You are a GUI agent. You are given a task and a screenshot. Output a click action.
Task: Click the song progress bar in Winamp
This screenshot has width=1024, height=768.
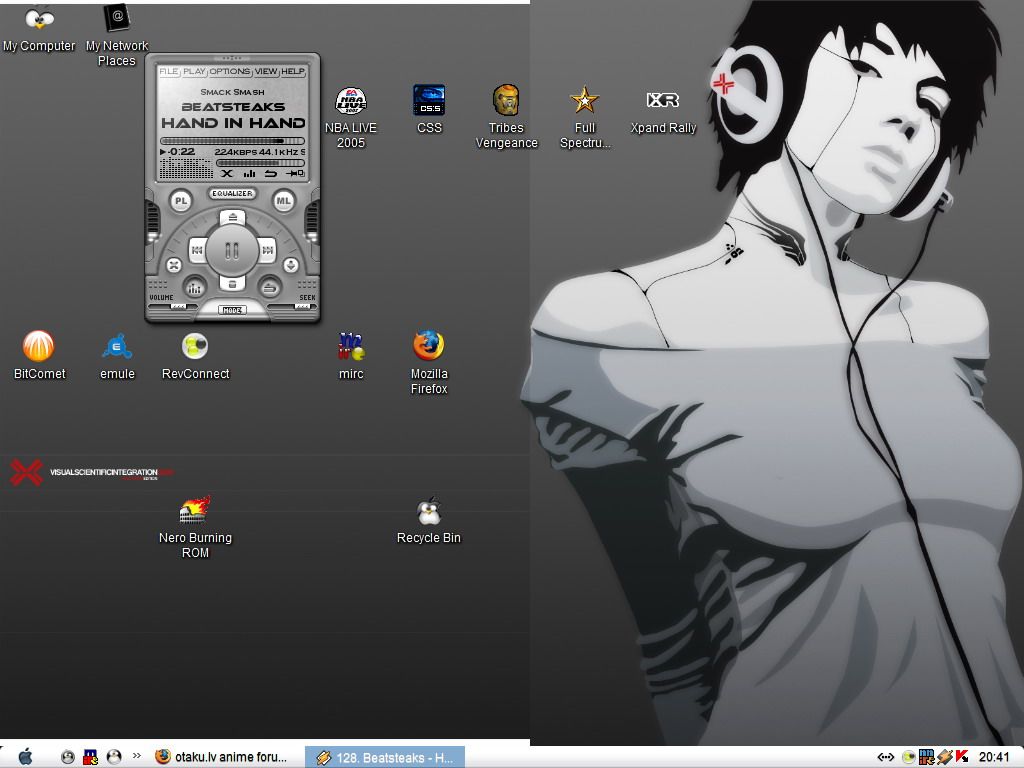(x=232, y=141)
